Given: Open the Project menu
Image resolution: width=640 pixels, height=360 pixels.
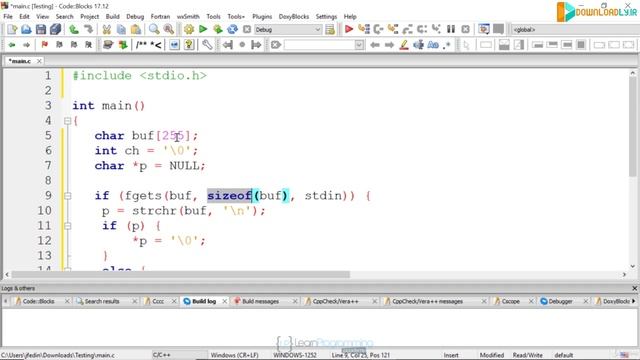Looking at the screenshot, I should [89, 17].
